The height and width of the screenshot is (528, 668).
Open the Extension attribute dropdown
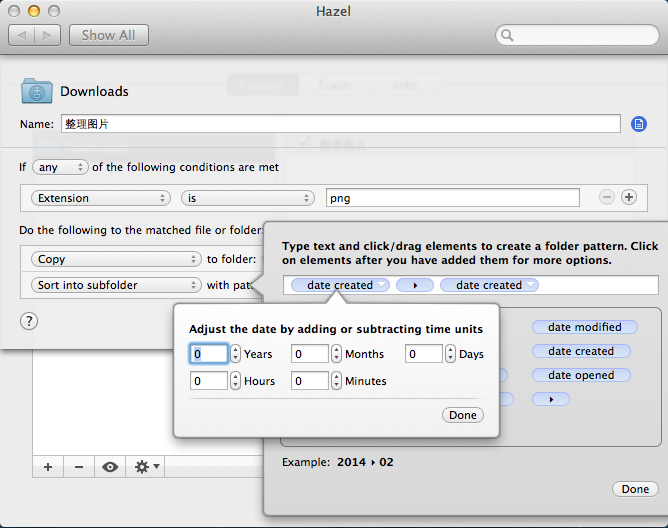click(x=101, y=198)
